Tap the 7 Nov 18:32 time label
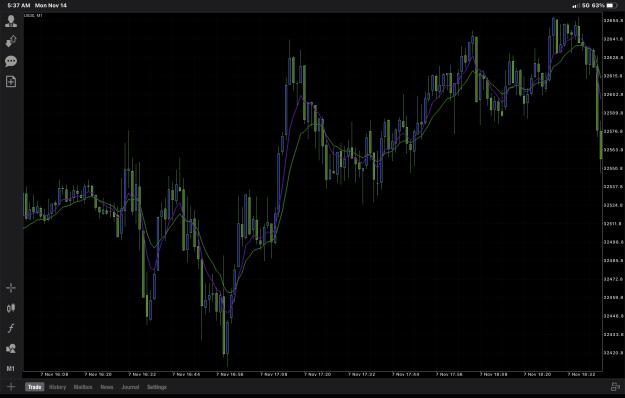The height and width of the screenshot is (398, 625). pyautogui.click(x=581, y=374)
